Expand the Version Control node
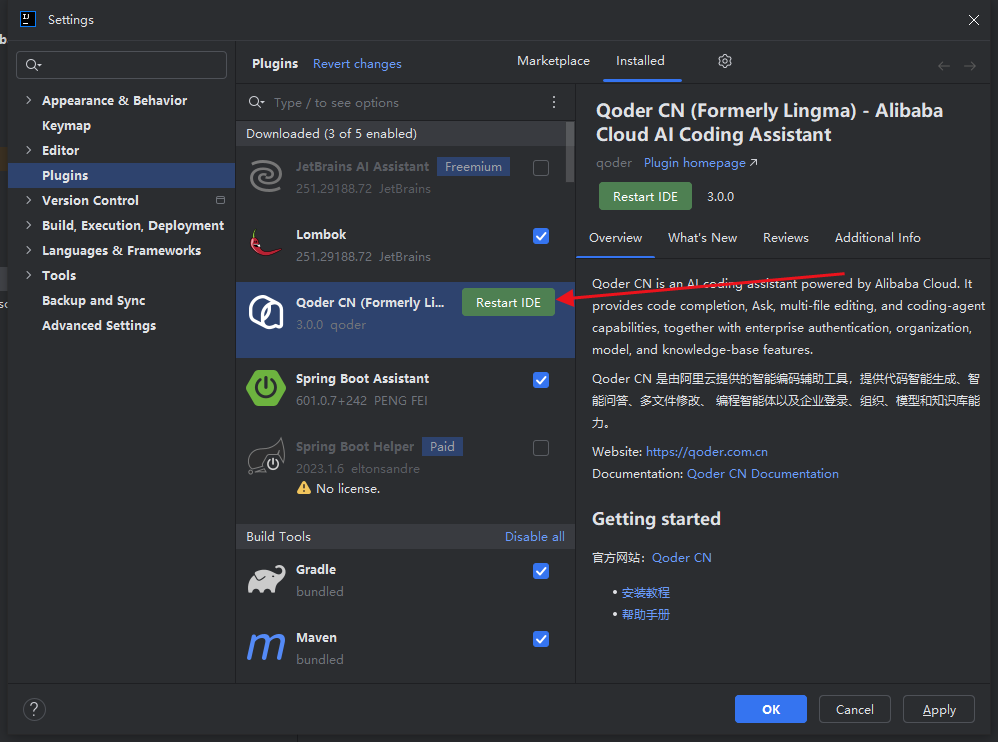 click(28, 200)
